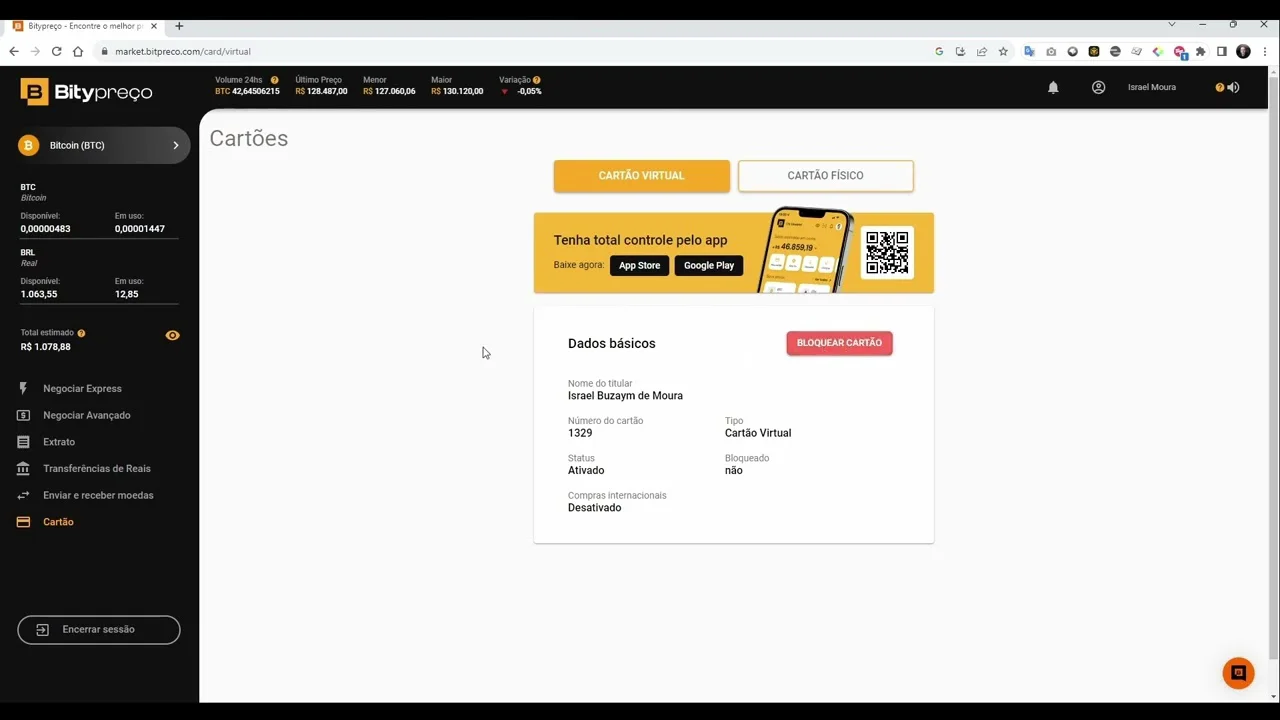Toggle the sound speaker icon
The height and width of the screenshot is (720, 1280).
point(1233,88)
